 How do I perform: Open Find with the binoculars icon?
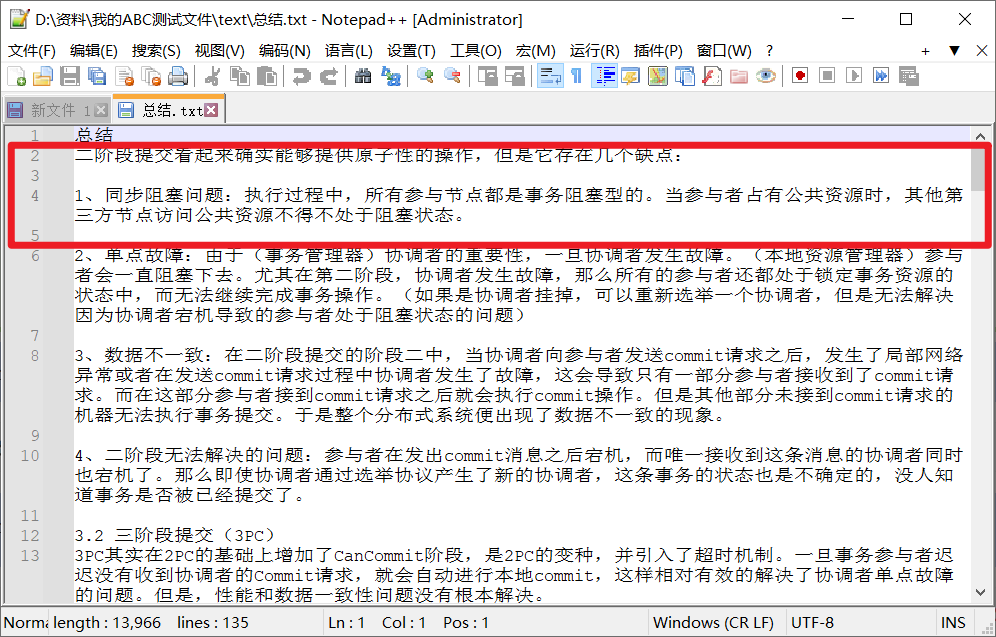coord(363,76)
